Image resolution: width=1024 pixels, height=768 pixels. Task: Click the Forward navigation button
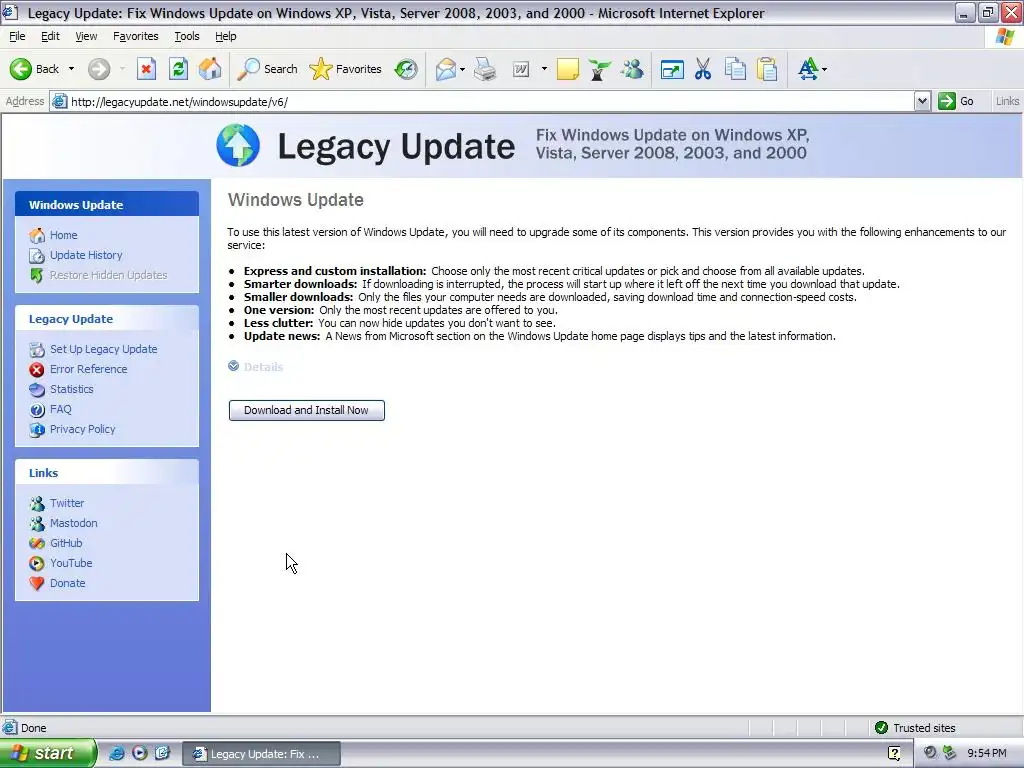99,69
